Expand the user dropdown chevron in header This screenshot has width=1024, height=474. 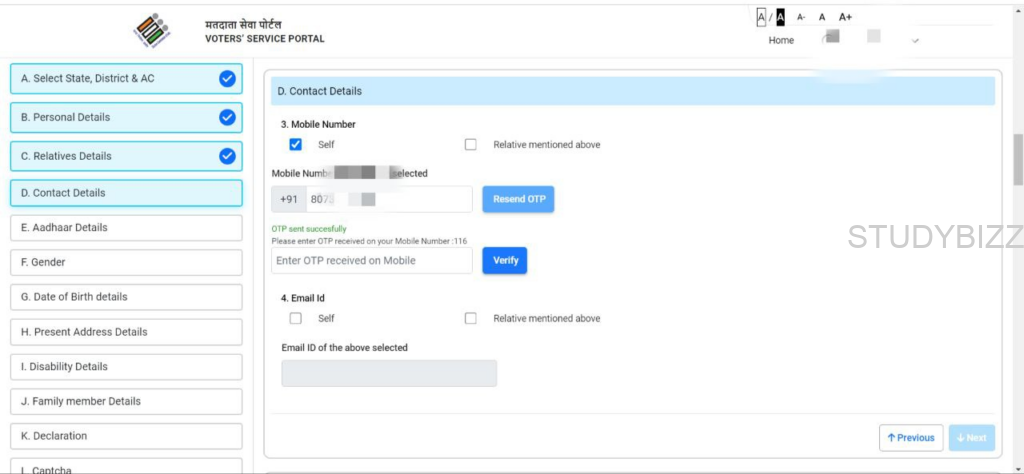coord(915,41)
